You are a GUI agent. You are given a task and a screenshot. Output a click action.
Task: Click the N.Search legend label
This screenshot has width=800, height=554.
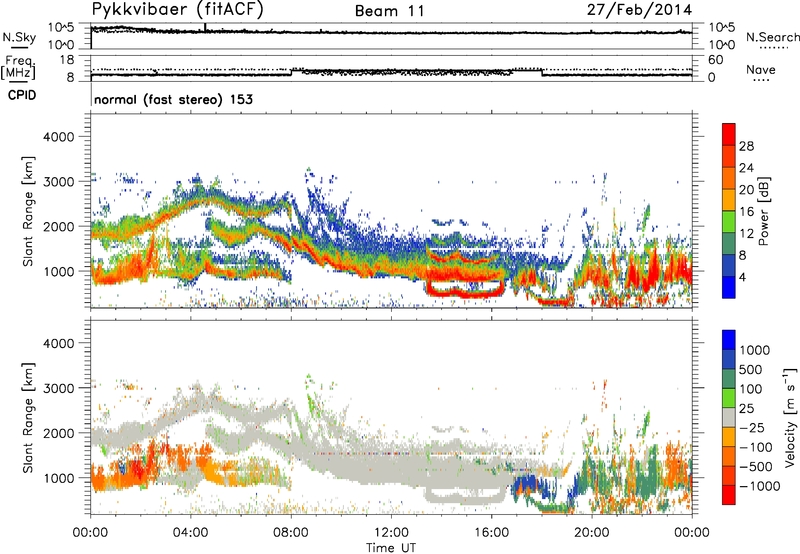pyautogui.click(x=772, y=37)
